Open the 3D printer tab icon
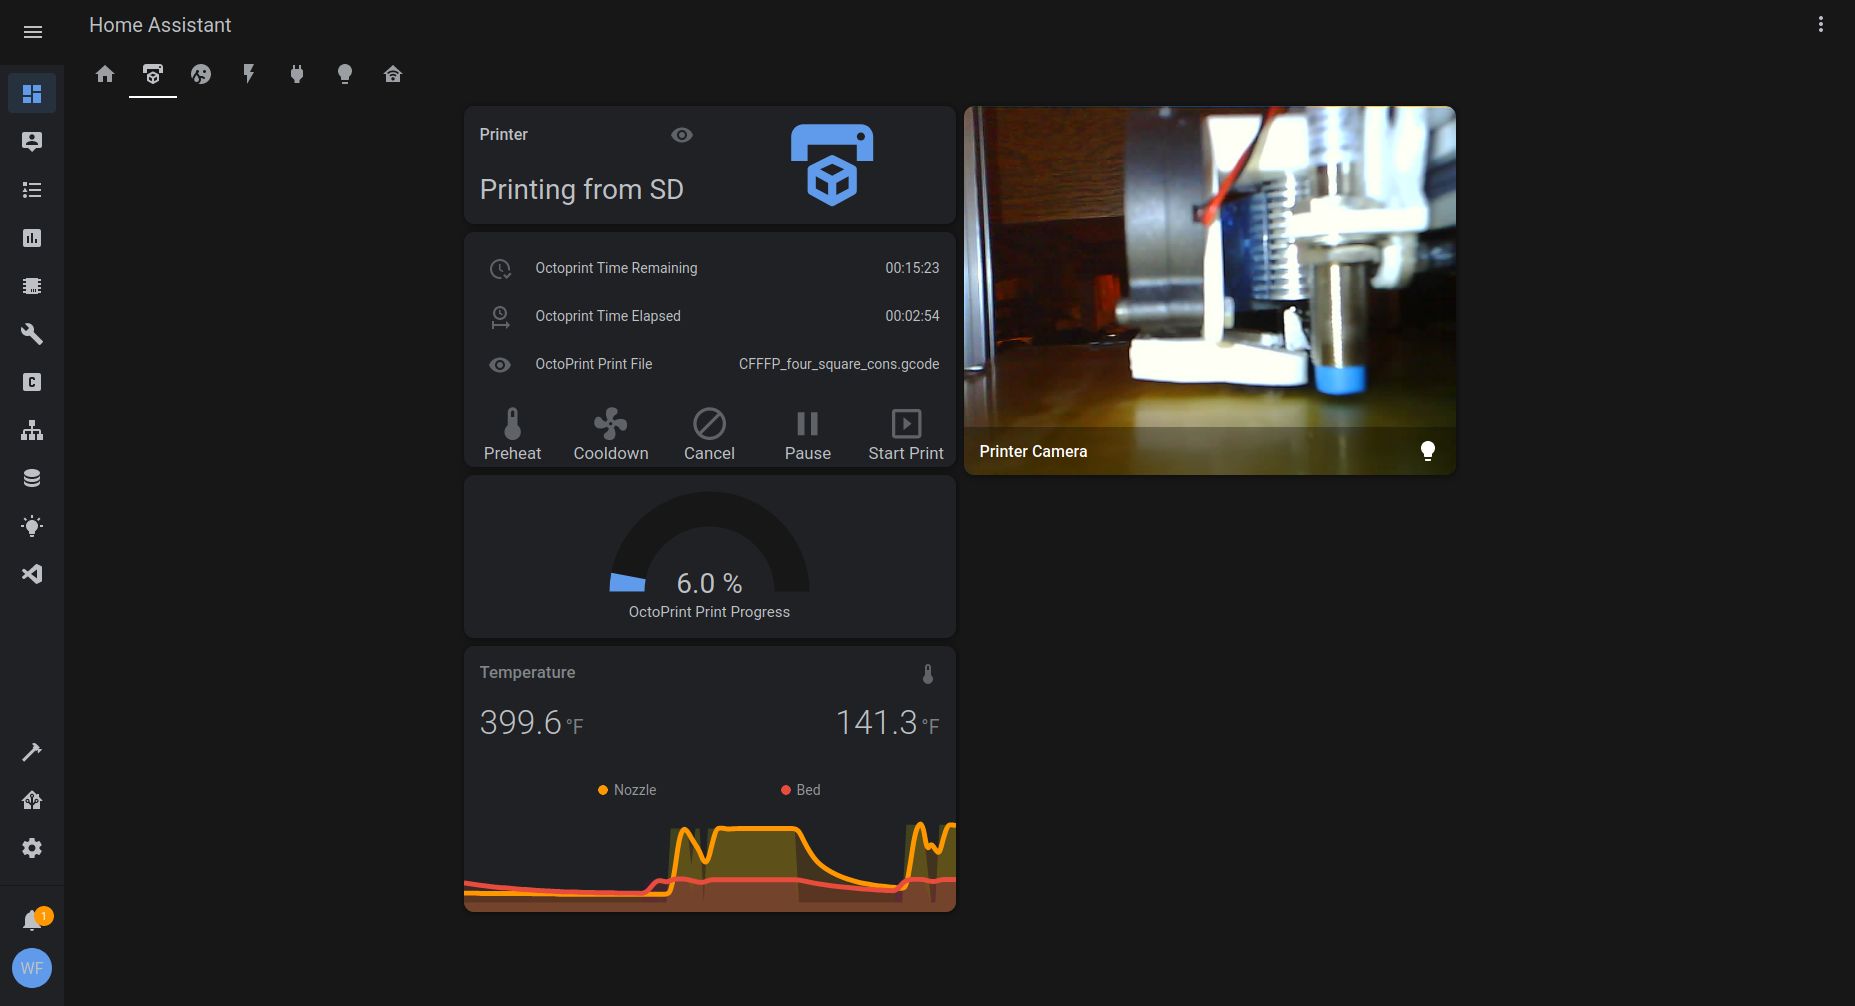This screenshot has height=1006, width=1855. click(152, 73)
